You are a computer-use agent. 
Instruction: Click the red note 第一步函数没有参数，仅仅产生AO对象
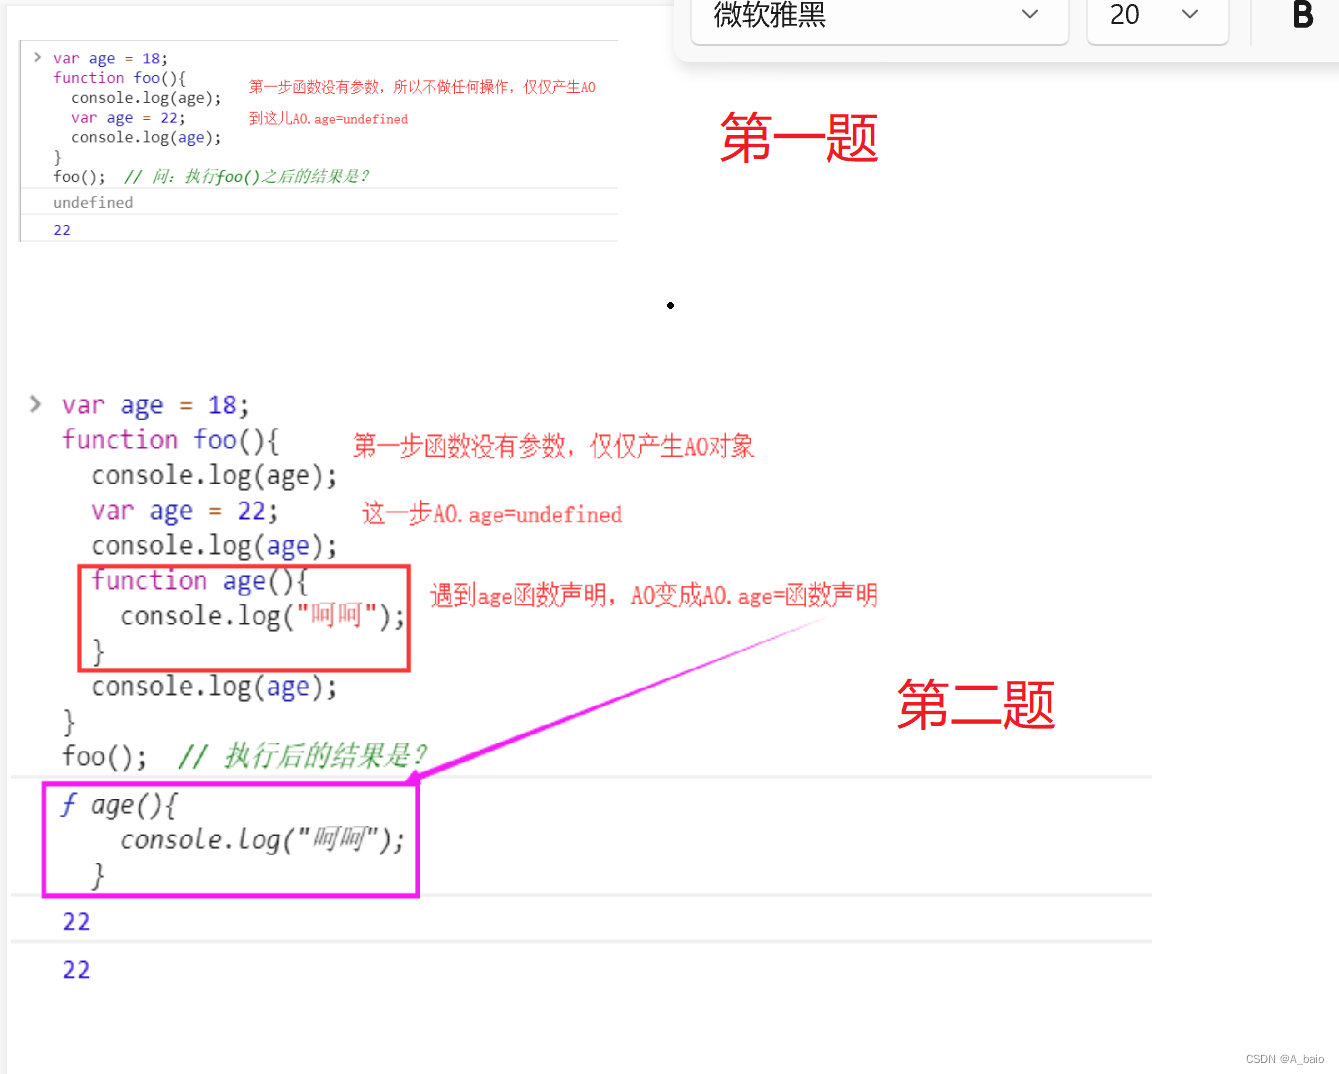tap(553, 446)
